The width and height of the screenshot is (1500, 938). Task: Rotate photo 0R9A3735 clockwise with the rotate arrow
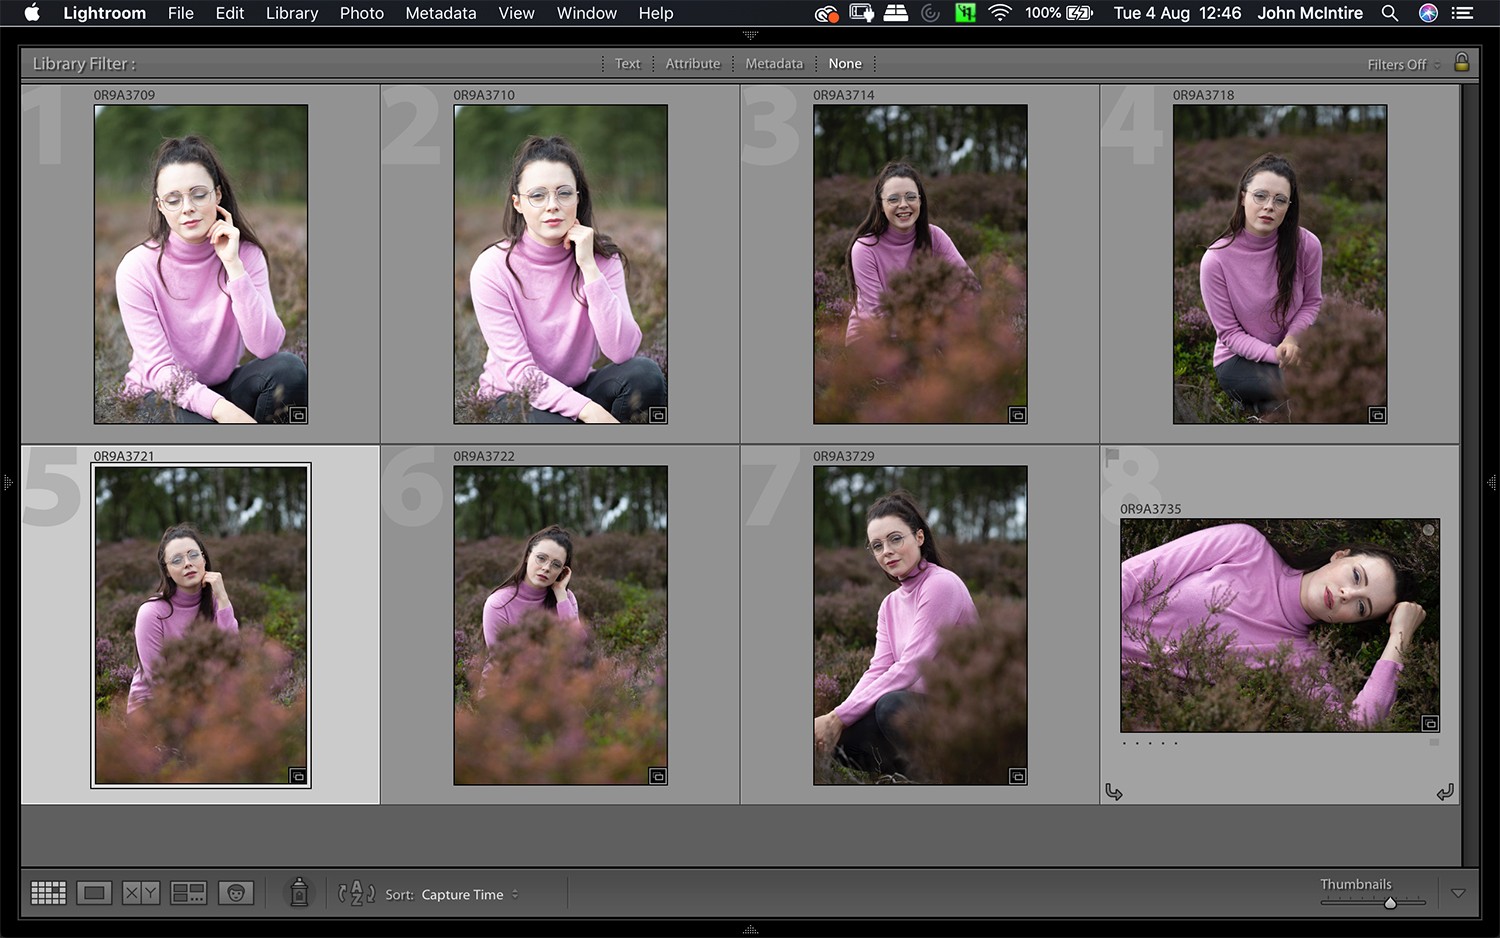(x=1446, y=791)
